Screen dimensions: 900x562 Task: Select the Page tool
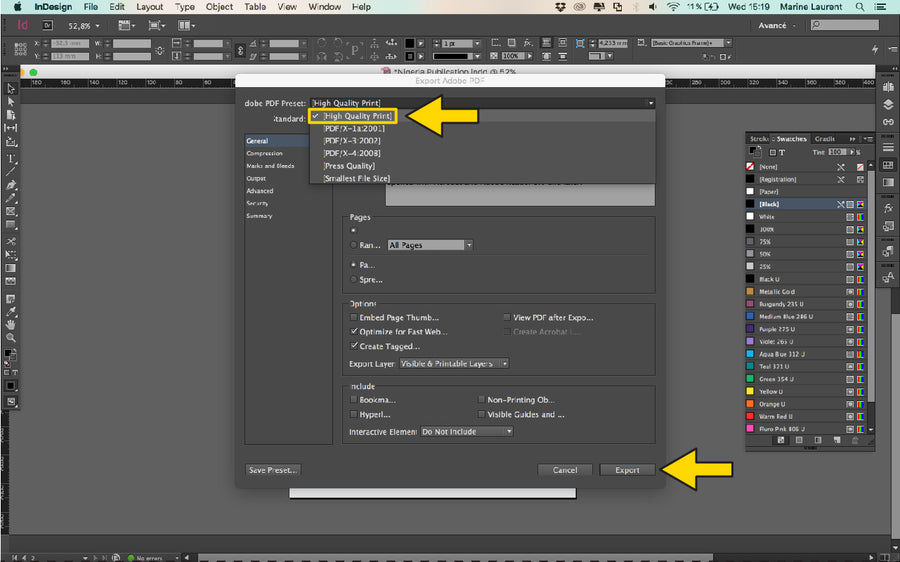point(11,114)
